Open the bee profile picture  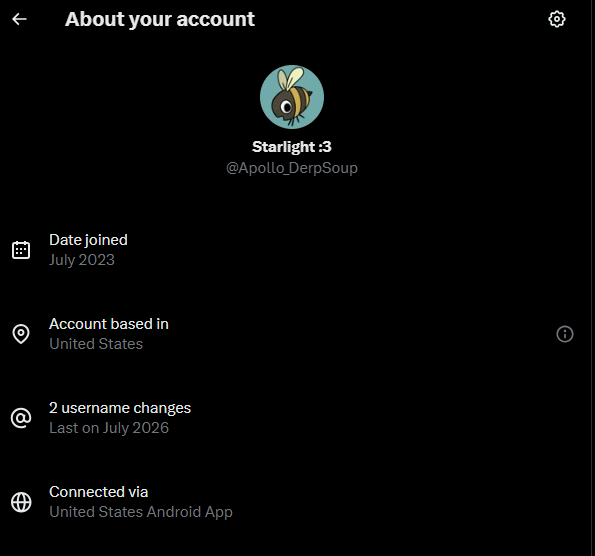coord(292,97)
